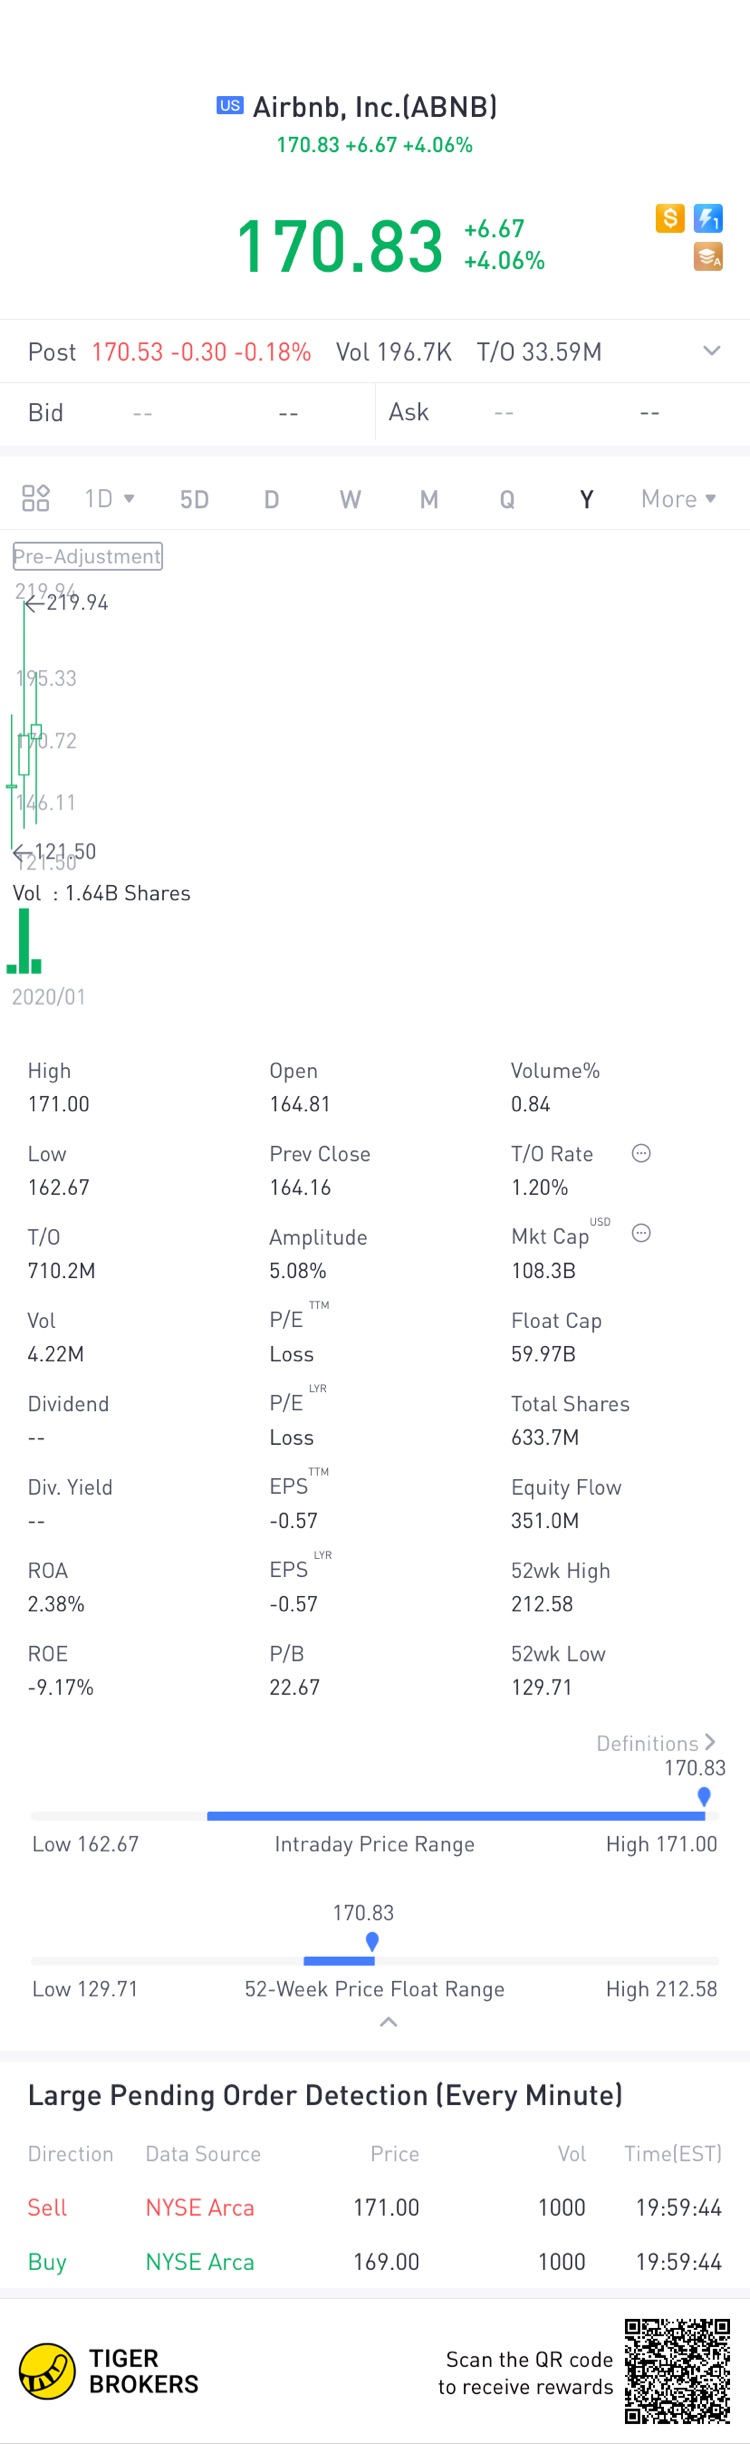Screen dimensions: 750x2444
Task: Open the More timeframes dropdown
Action: [678, 498]
